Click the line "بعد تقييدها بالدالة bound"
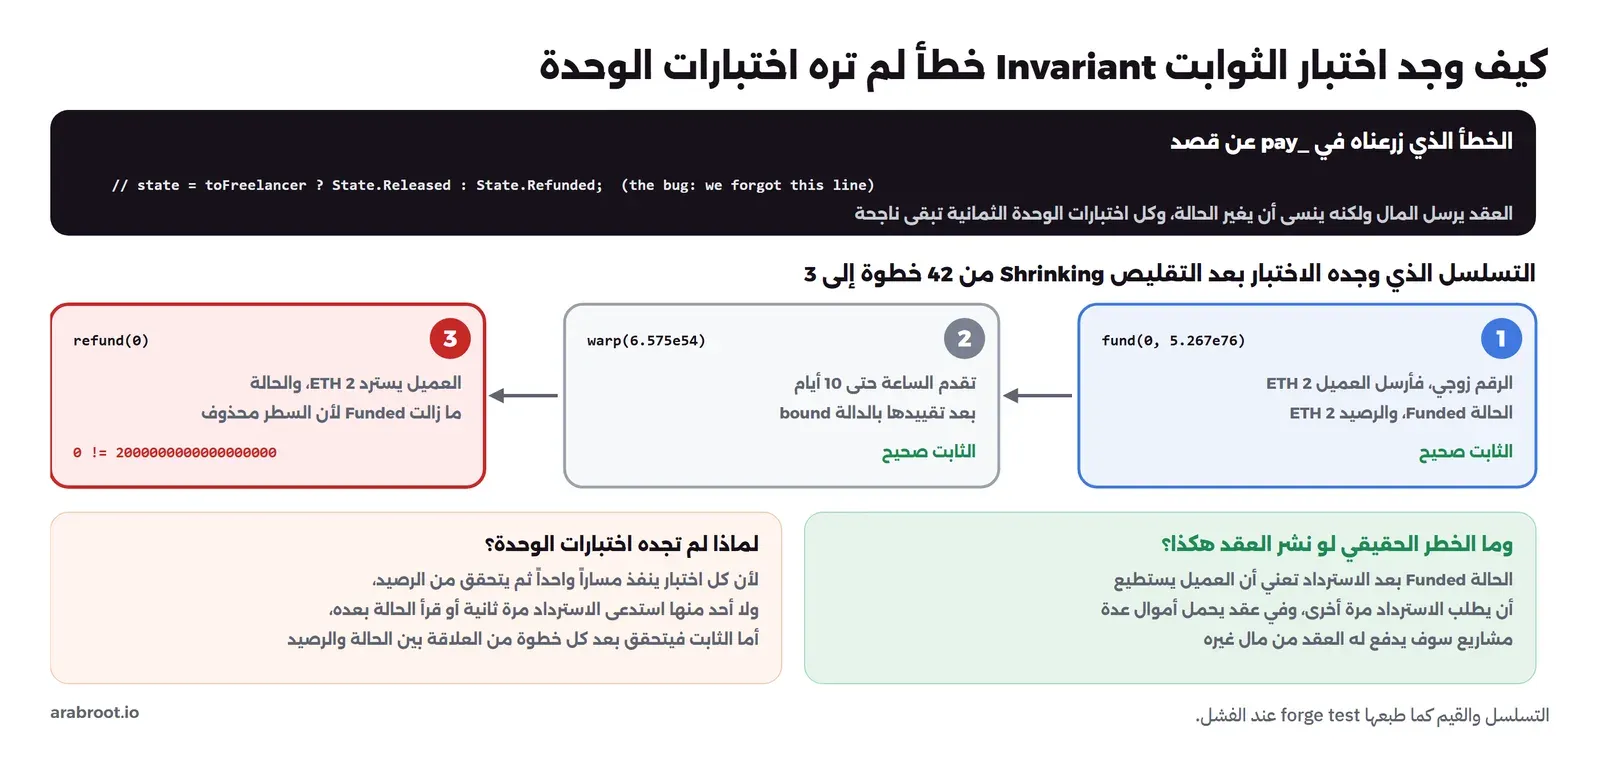This screenshot has width=1600, height=757. (x=878, y=413)
